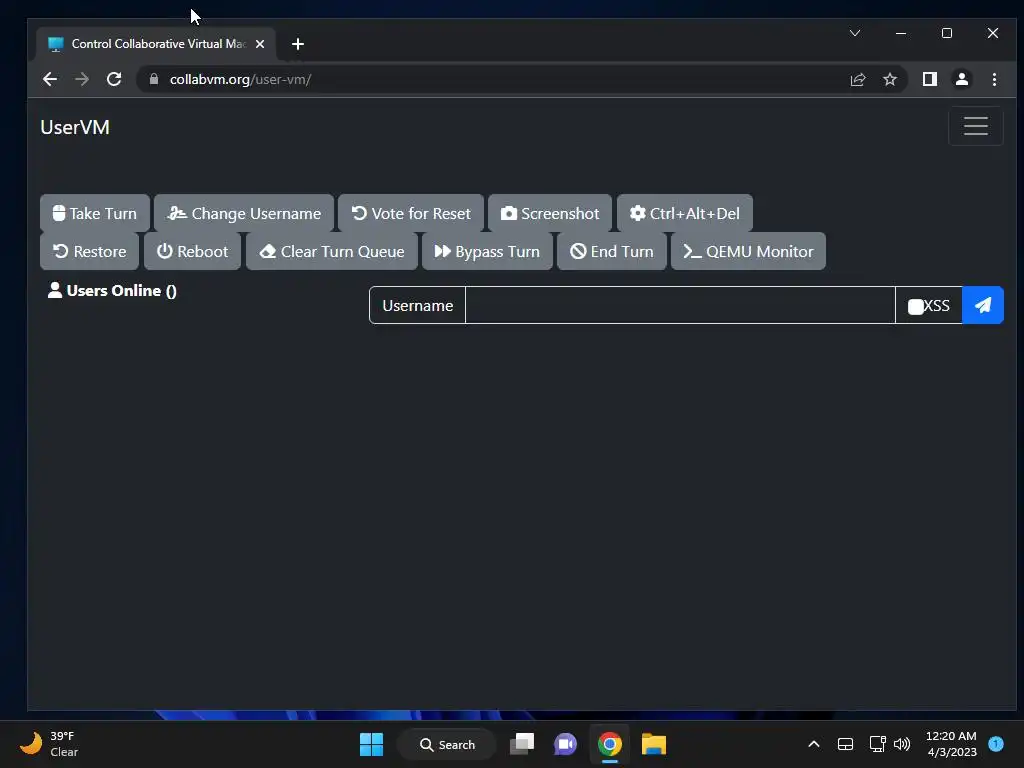
Task: Go back in Chrome
Action: click(x=50, y=79)
